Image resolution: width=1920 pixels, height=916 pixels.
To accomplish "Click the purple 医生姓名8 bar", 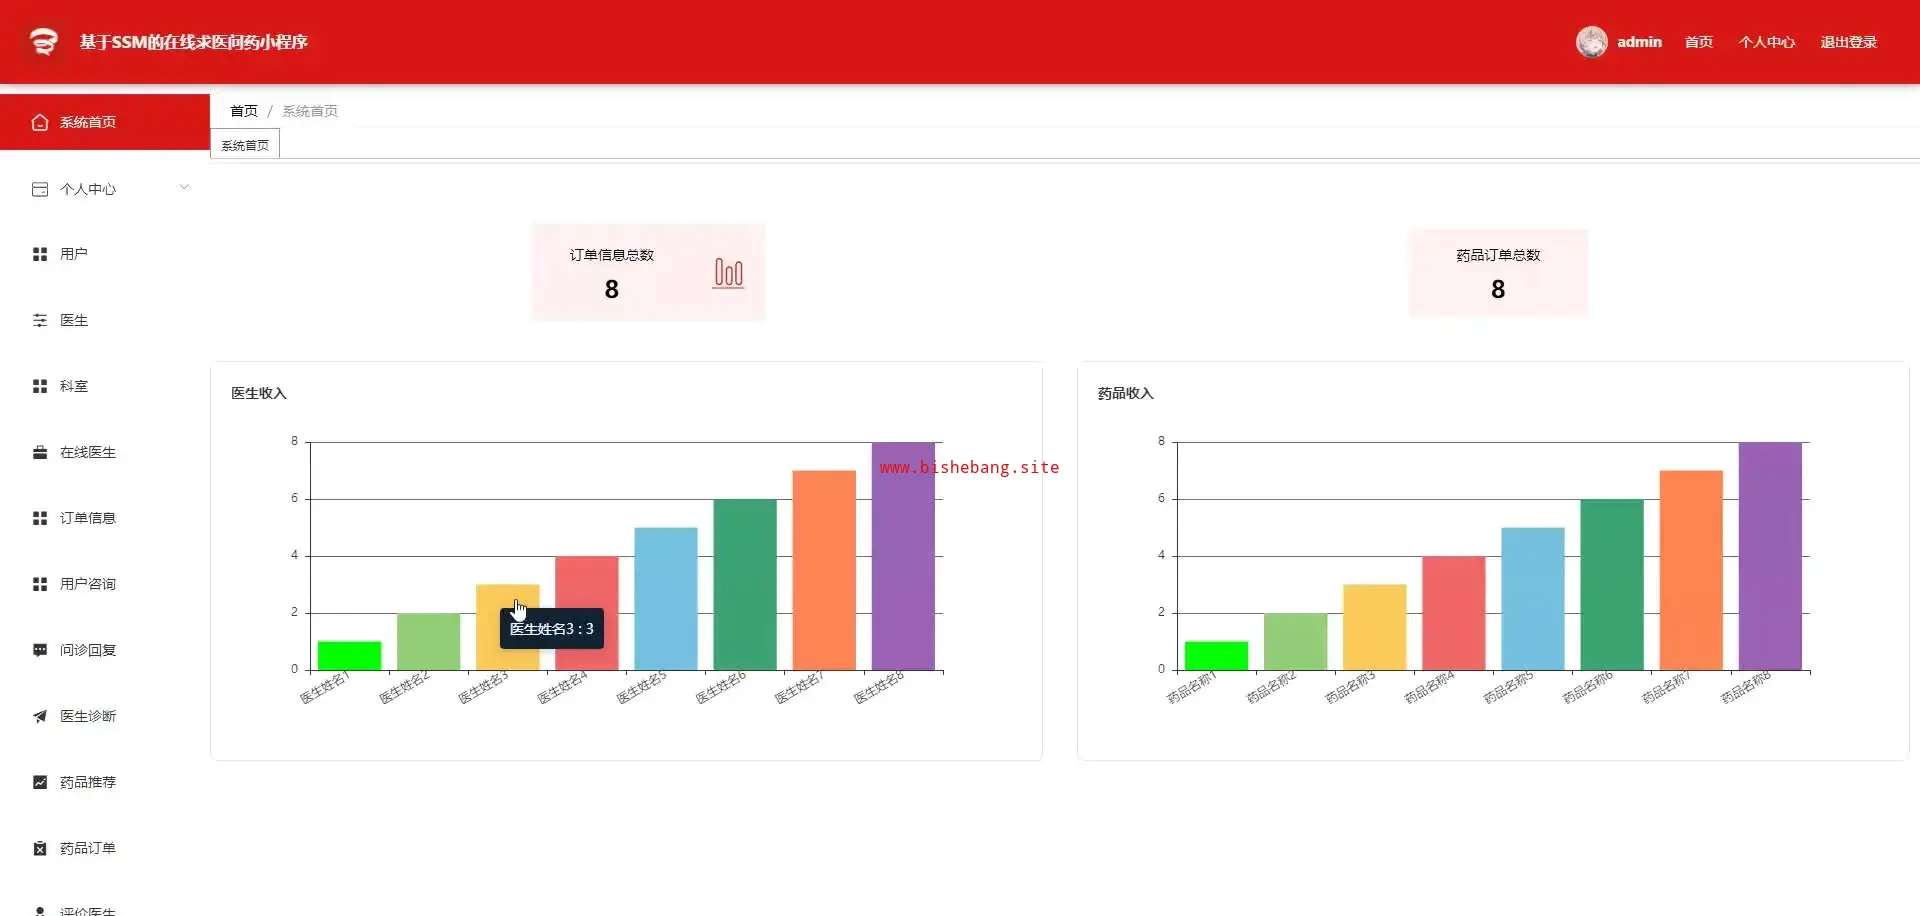I will click(x=903, y=556).
